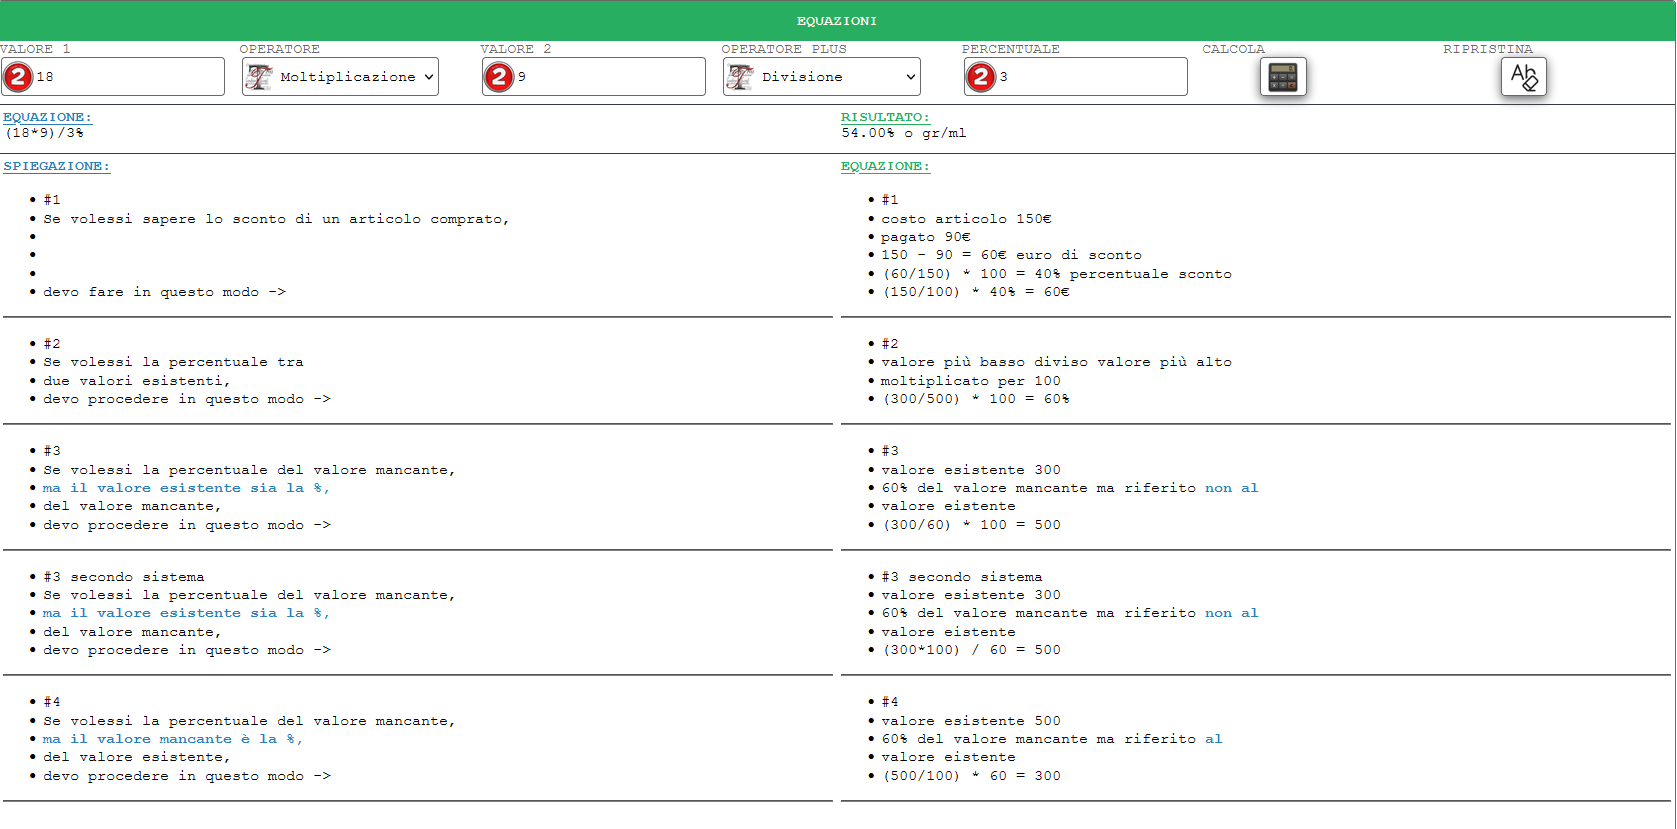Click '#4' bullet in the right column
Image resolution: width=1677 pixels, height=829 pixels.
pos(890,702)
